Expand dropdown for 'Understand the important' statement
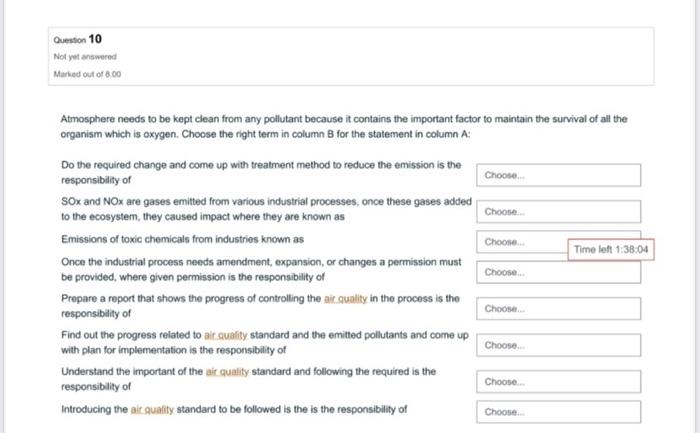 558,382
